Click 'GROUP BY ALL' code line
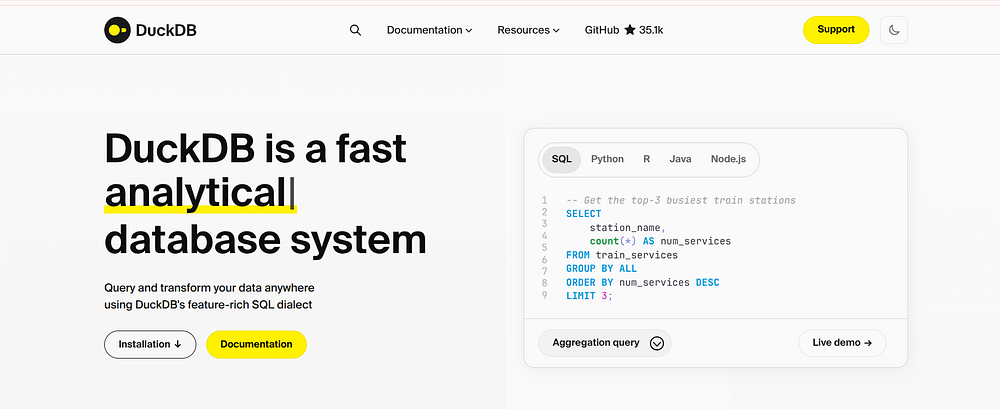This screenshot has width=1000, height=409. tap(601, 269)
